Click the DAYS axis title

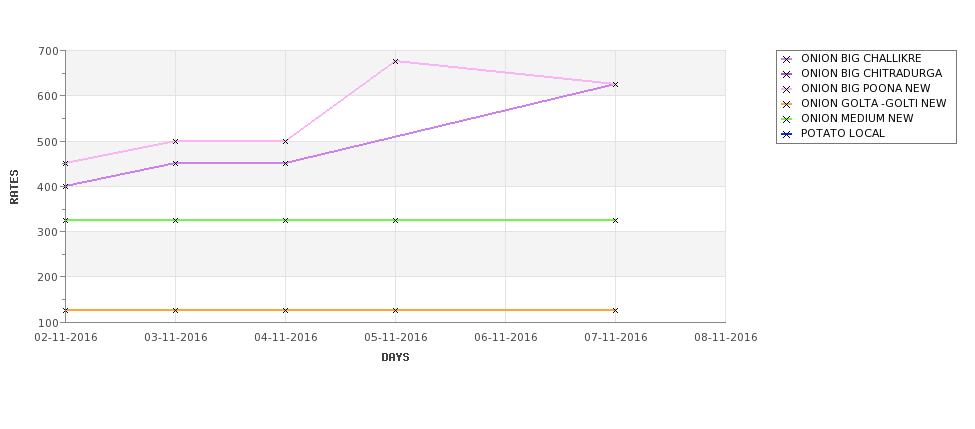point(395,358)
